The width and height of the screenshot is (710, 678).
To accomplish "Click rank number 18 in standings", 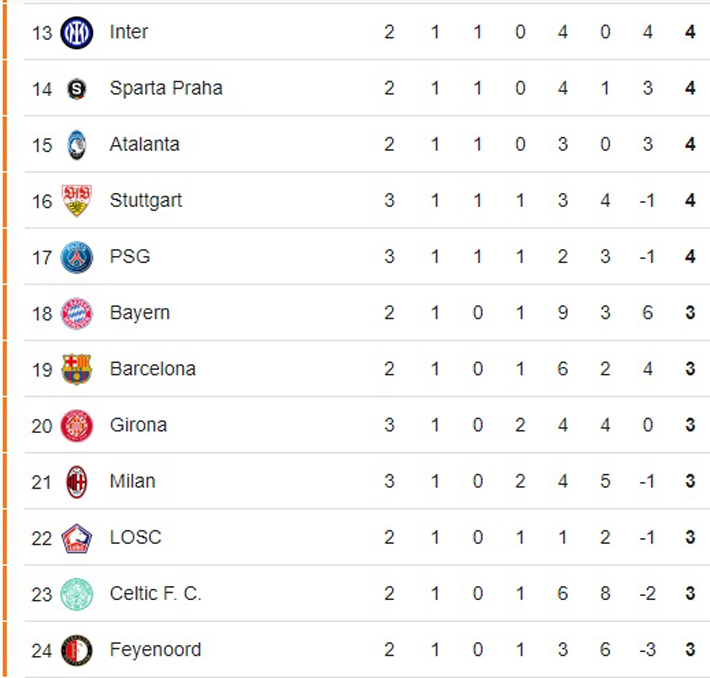I will (x=41, y=313).
